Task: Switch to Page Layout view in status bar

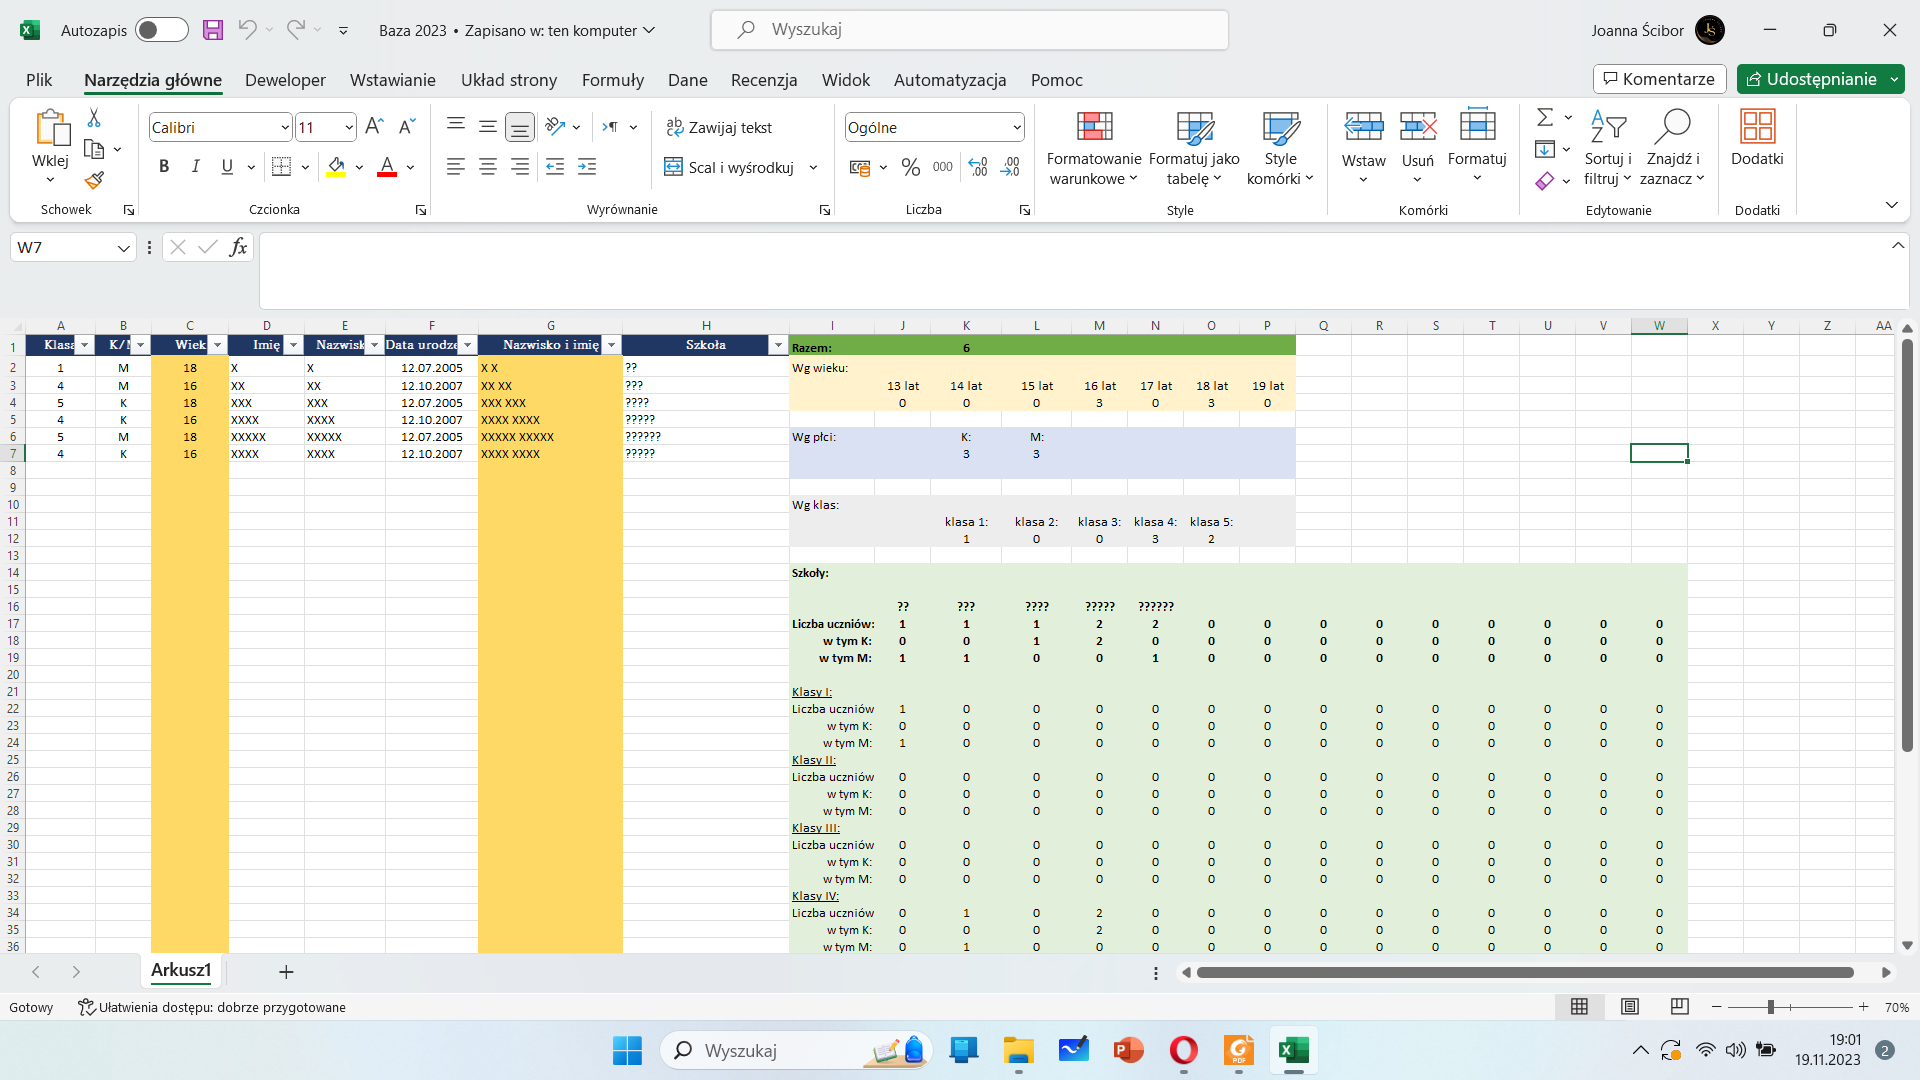Action: tap(1630, 1007)
